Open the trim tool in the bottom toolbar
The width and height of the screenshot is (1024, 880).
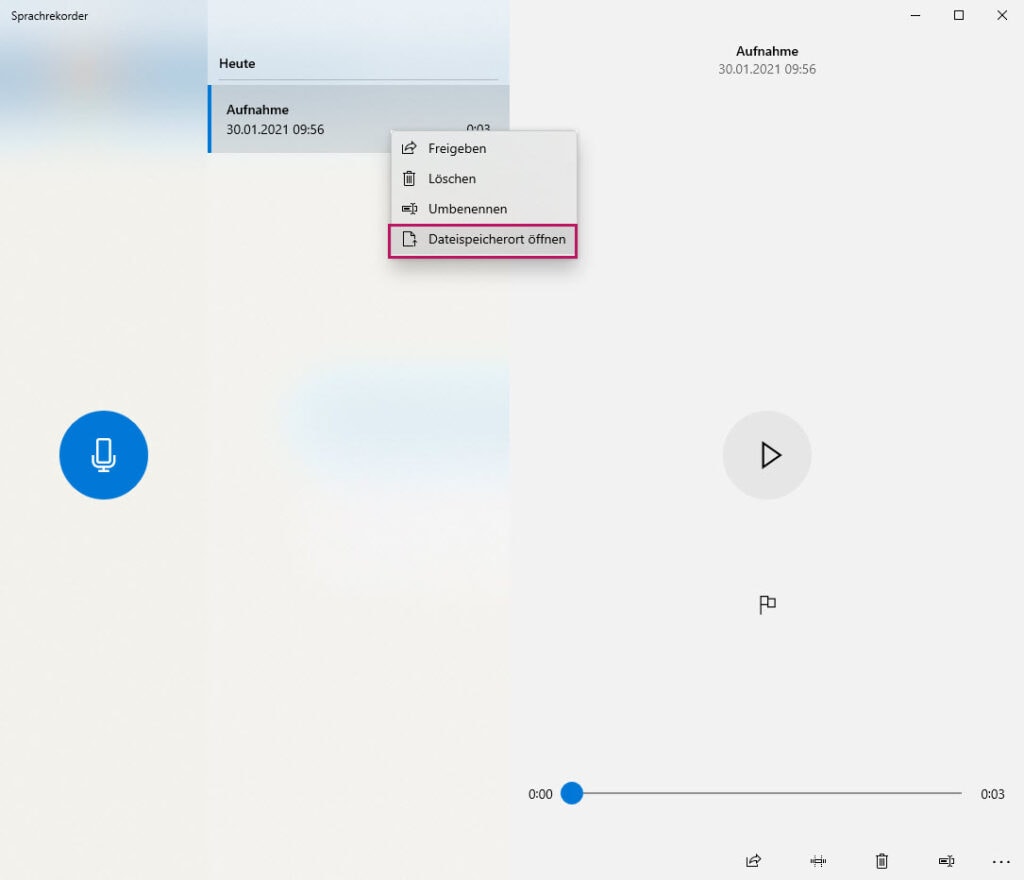817,860
